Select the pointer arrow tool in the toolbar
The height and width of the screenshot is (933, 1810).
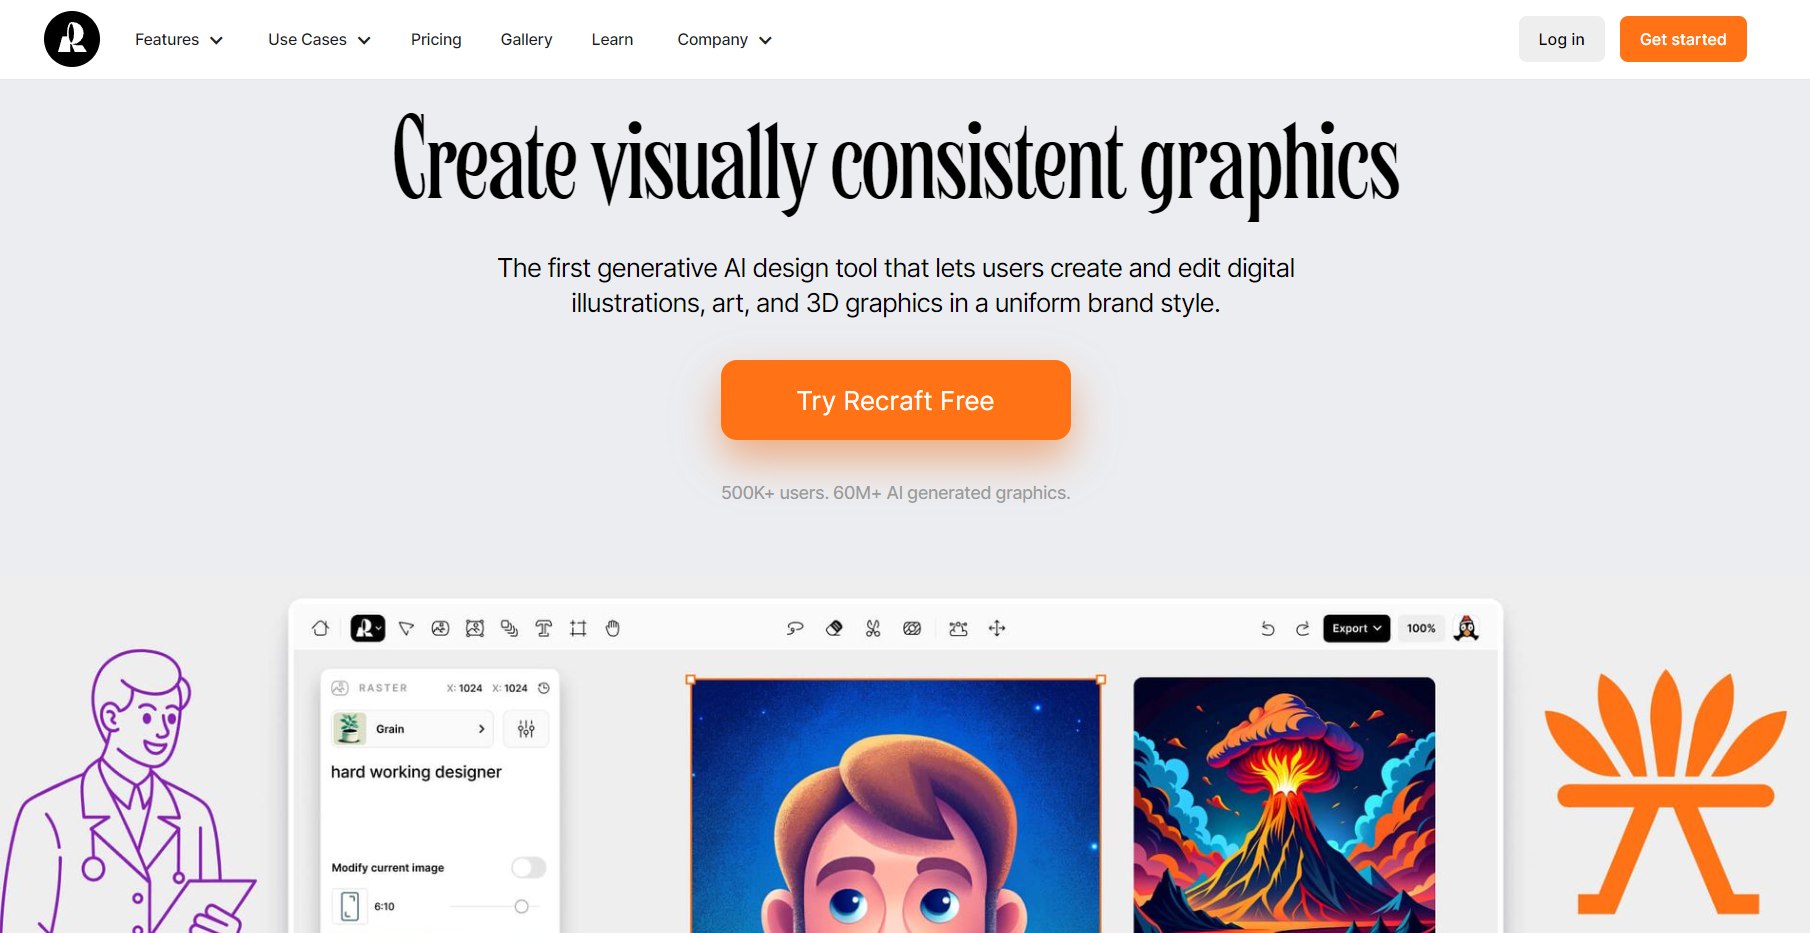pos(406,628)
